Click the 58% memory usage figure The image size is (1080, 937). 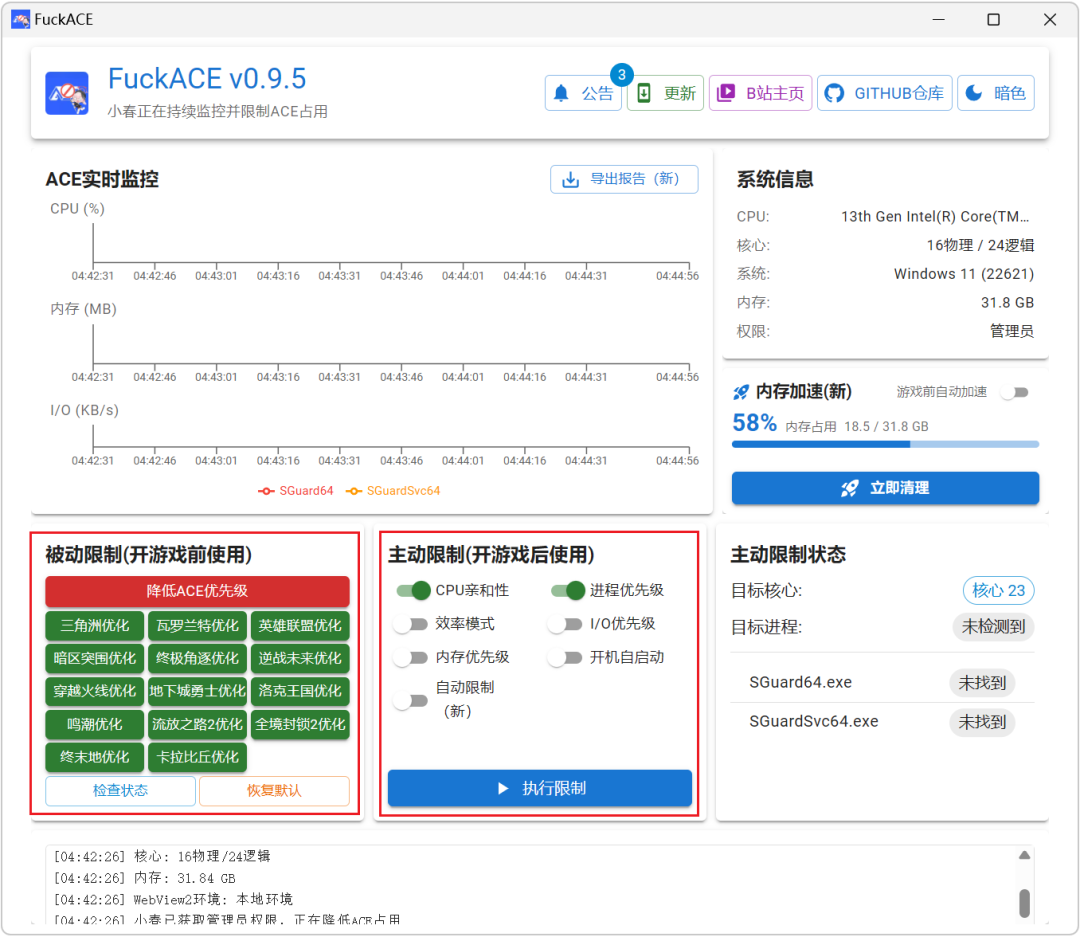click(x=754, y=422)
